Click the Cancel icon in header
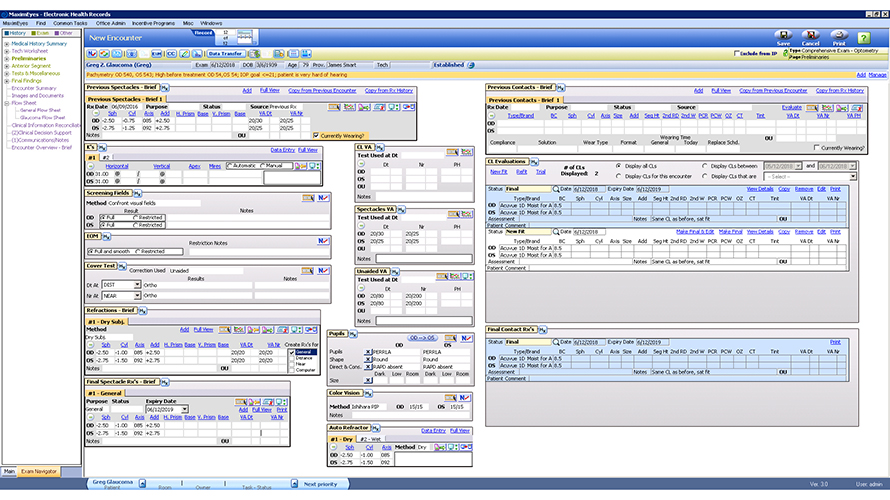Viewport: 890px width, 500px height. tap(811, 36)
